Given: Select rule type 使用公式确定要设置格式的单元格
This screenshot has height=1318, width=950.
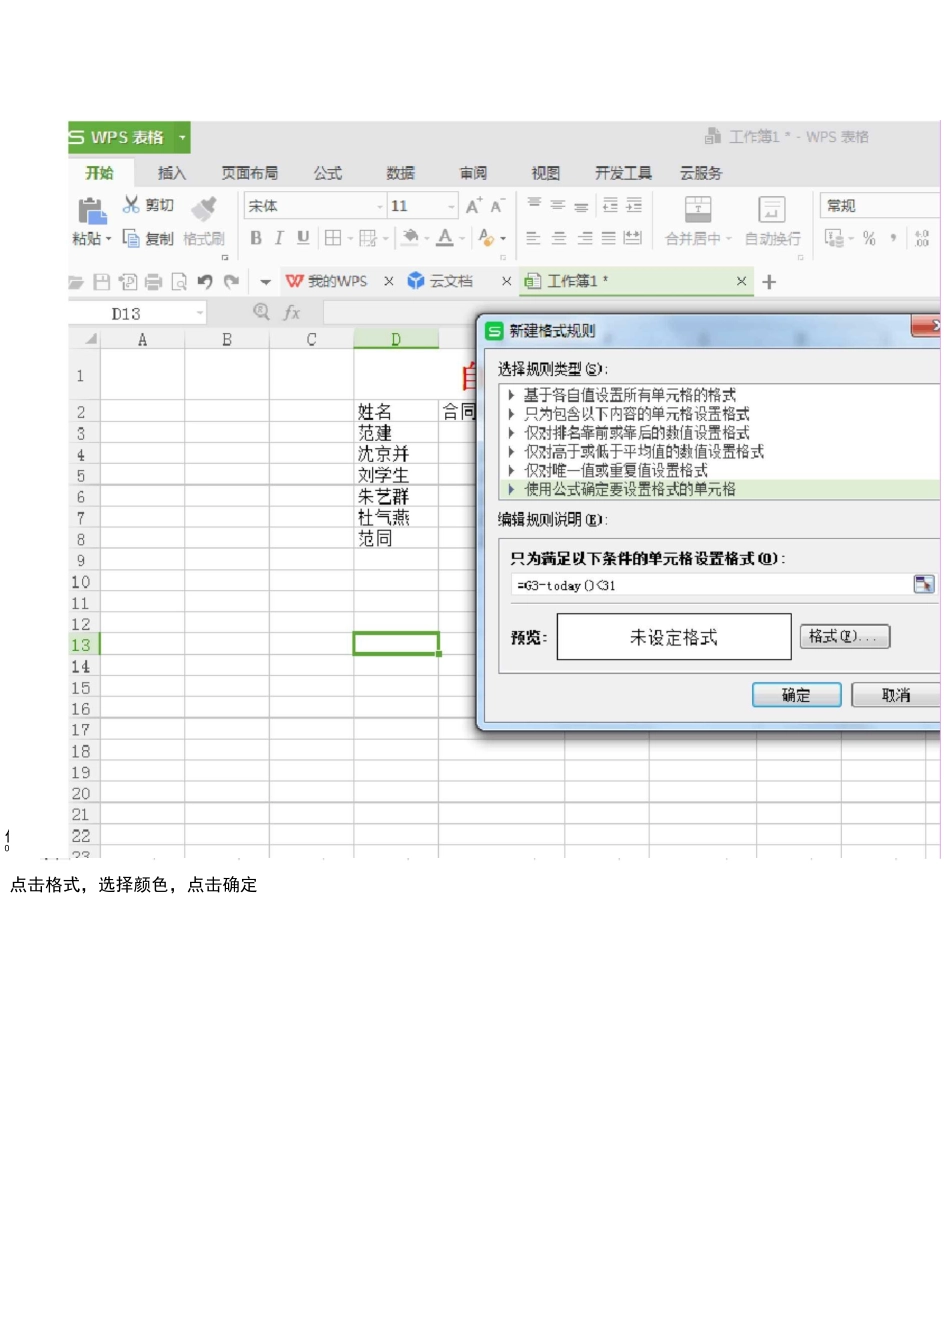Looking at the screenshot, I should [720, 489].
